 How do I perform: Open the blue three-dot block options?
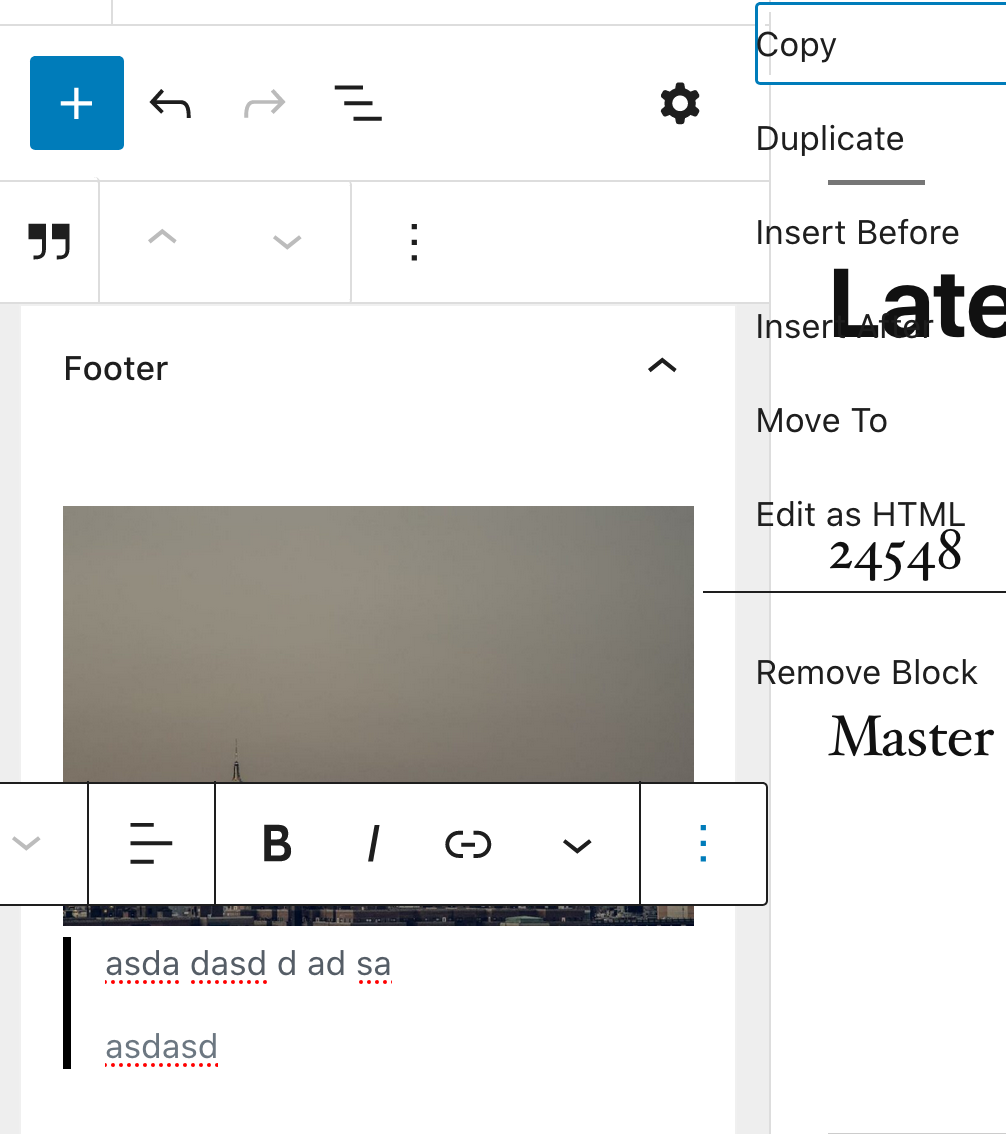click(x=703, y=843)
